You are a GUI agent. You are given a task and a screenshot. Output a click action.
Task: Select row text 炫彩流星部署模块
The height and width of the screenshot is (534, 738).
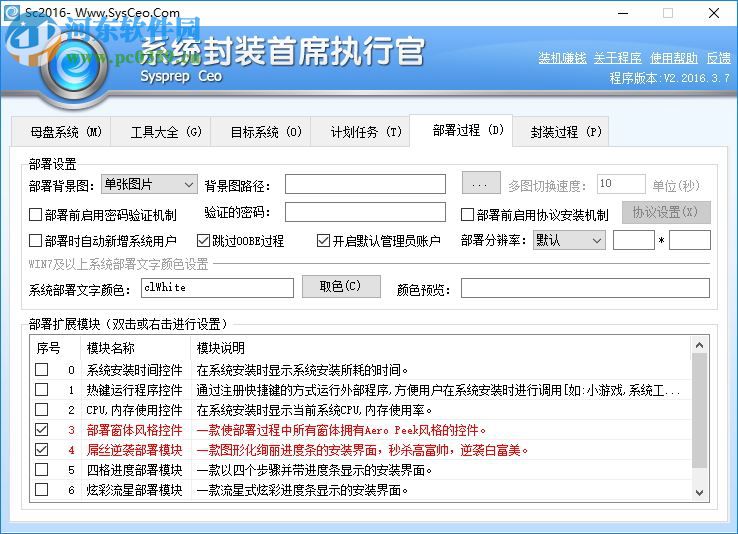[134, 490]
